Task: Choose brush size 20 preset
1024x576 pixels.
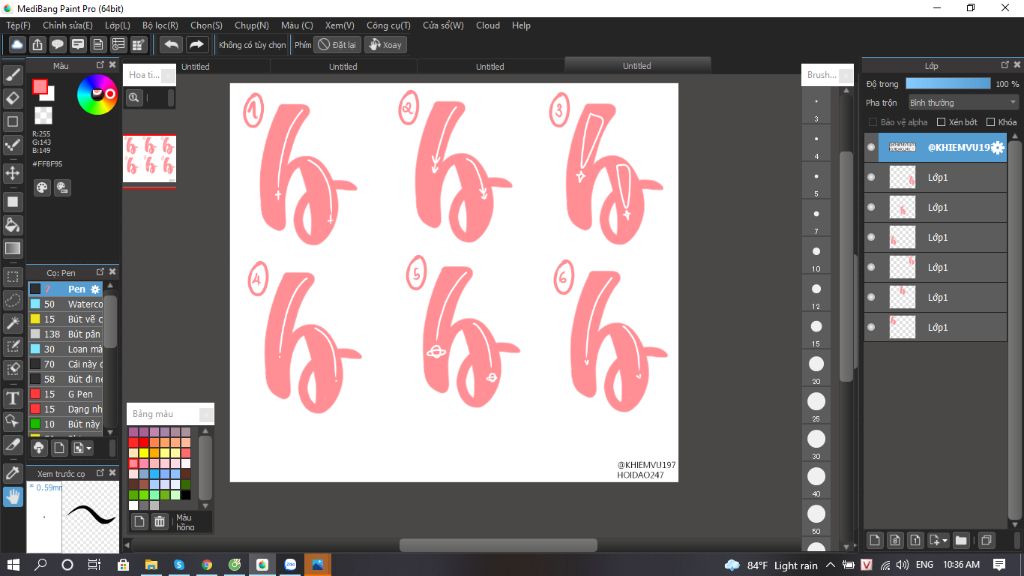Action: point(816,364)
